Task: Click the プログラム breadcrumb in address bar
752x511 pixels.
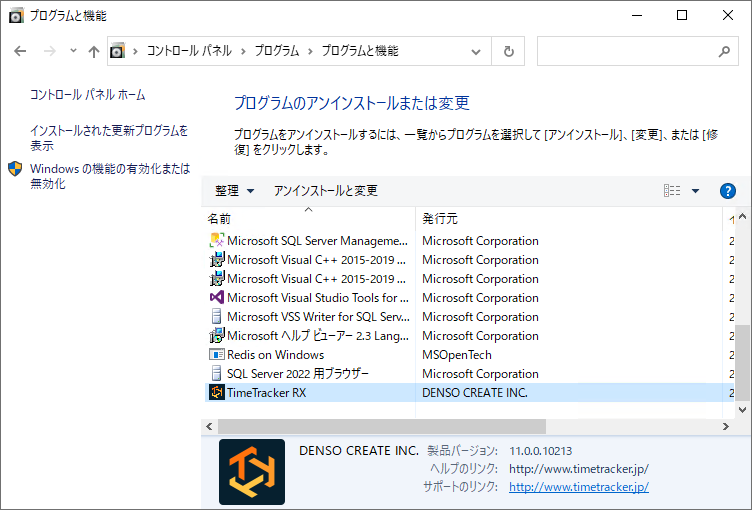Action: pos(276,51)
